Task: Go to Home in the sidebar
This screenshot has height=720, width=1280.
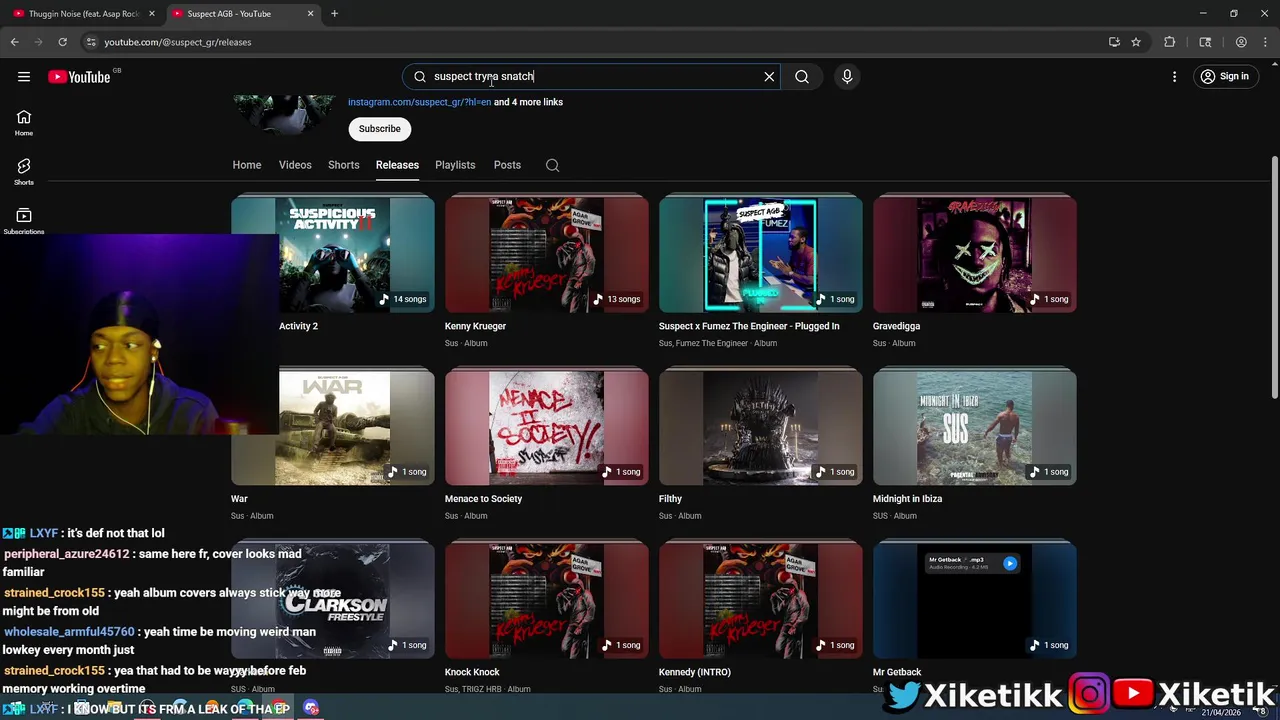Action: click(24, 122)
